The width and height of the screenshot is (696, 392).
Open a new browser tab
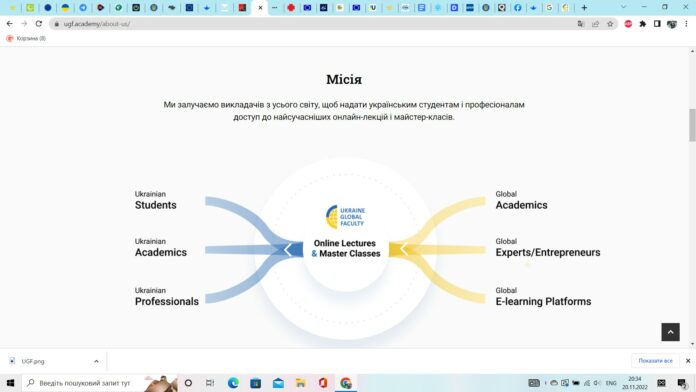click(x=584, y=8)
